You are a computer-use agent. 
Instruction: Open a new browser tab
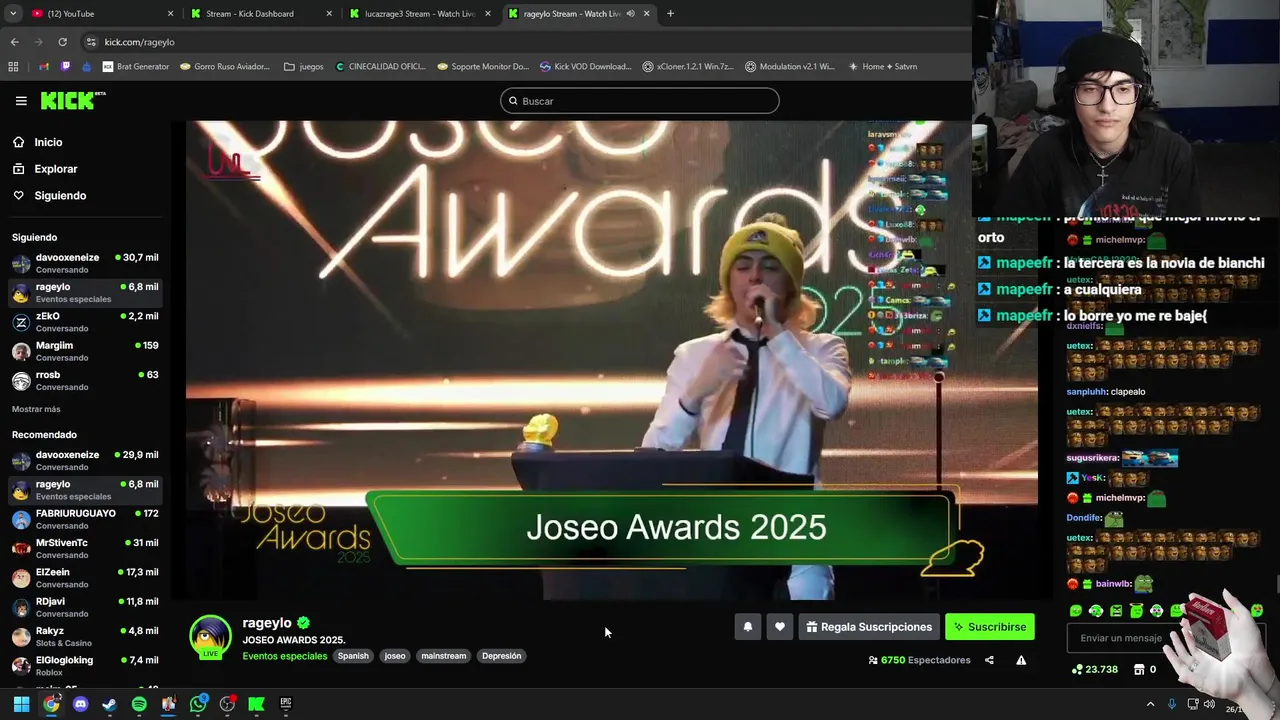(670, 14)
